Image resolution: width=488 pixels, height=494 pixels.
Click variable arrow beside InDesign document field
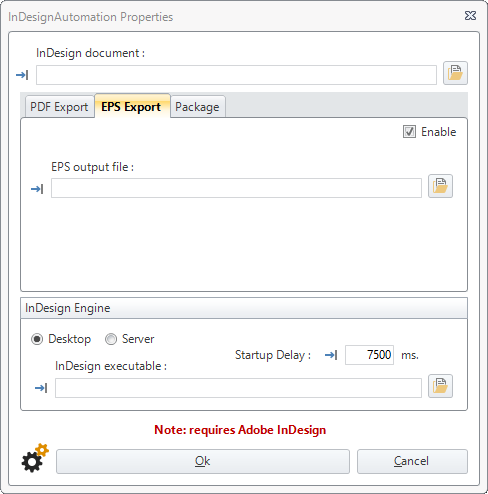coord(22,75)
